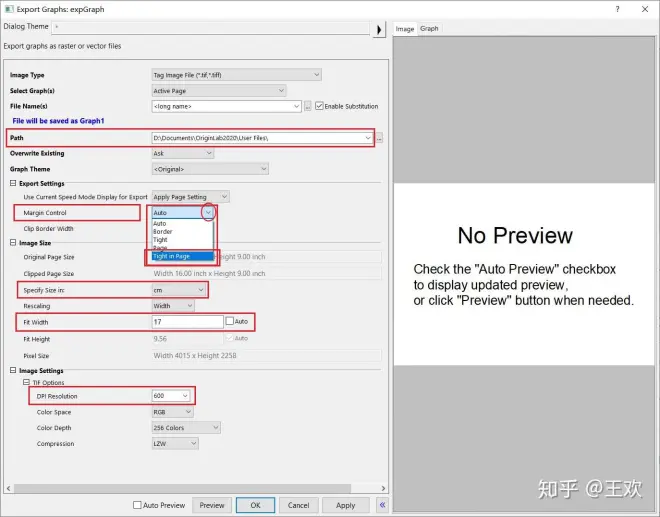This screenshot has width=660, height=517.
Task: Click the OK button
Action: (x=255, y=505)
